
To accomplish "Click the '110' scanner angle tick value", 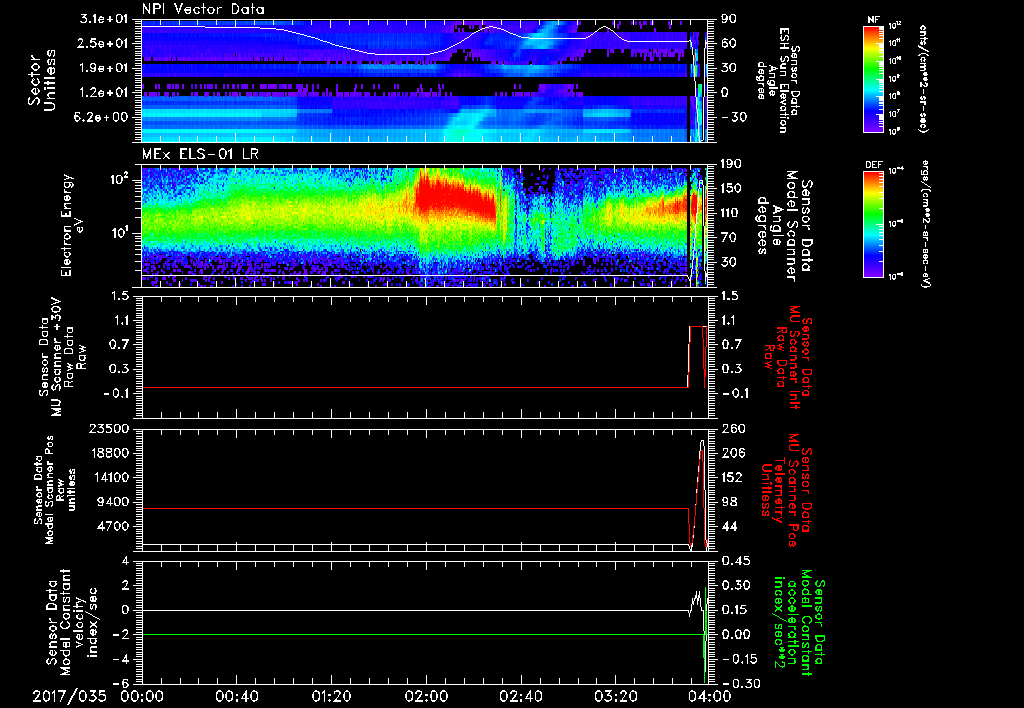I will pos(733,213).
